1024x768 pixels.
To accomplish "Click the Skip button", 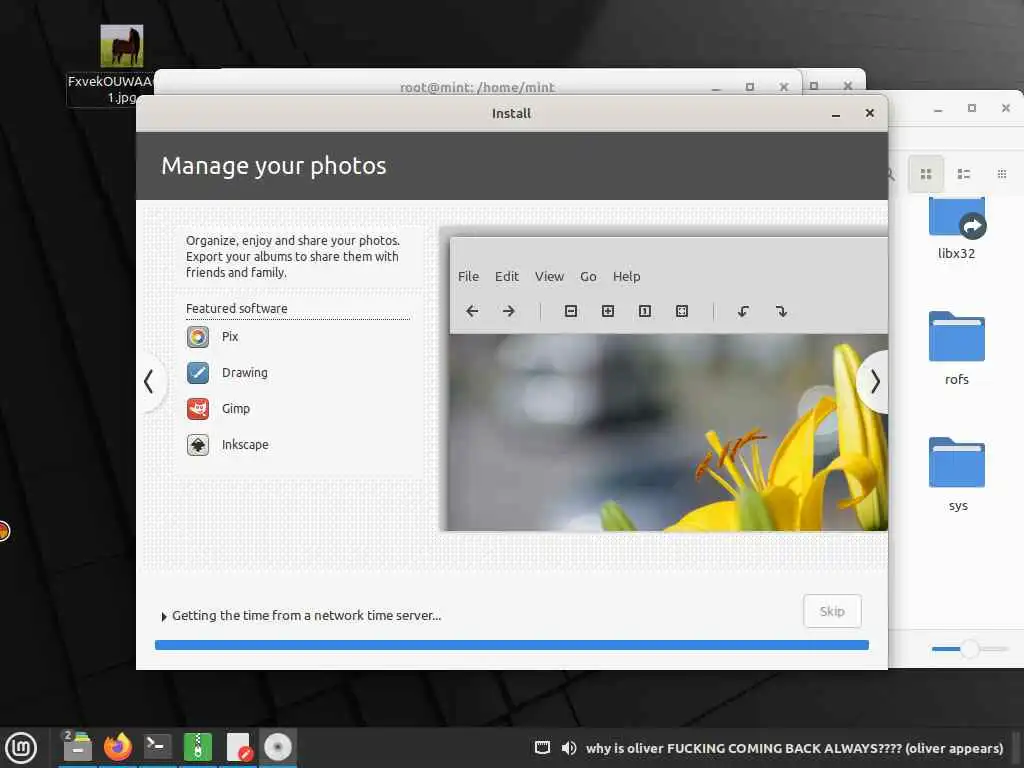I will (832, 611).
